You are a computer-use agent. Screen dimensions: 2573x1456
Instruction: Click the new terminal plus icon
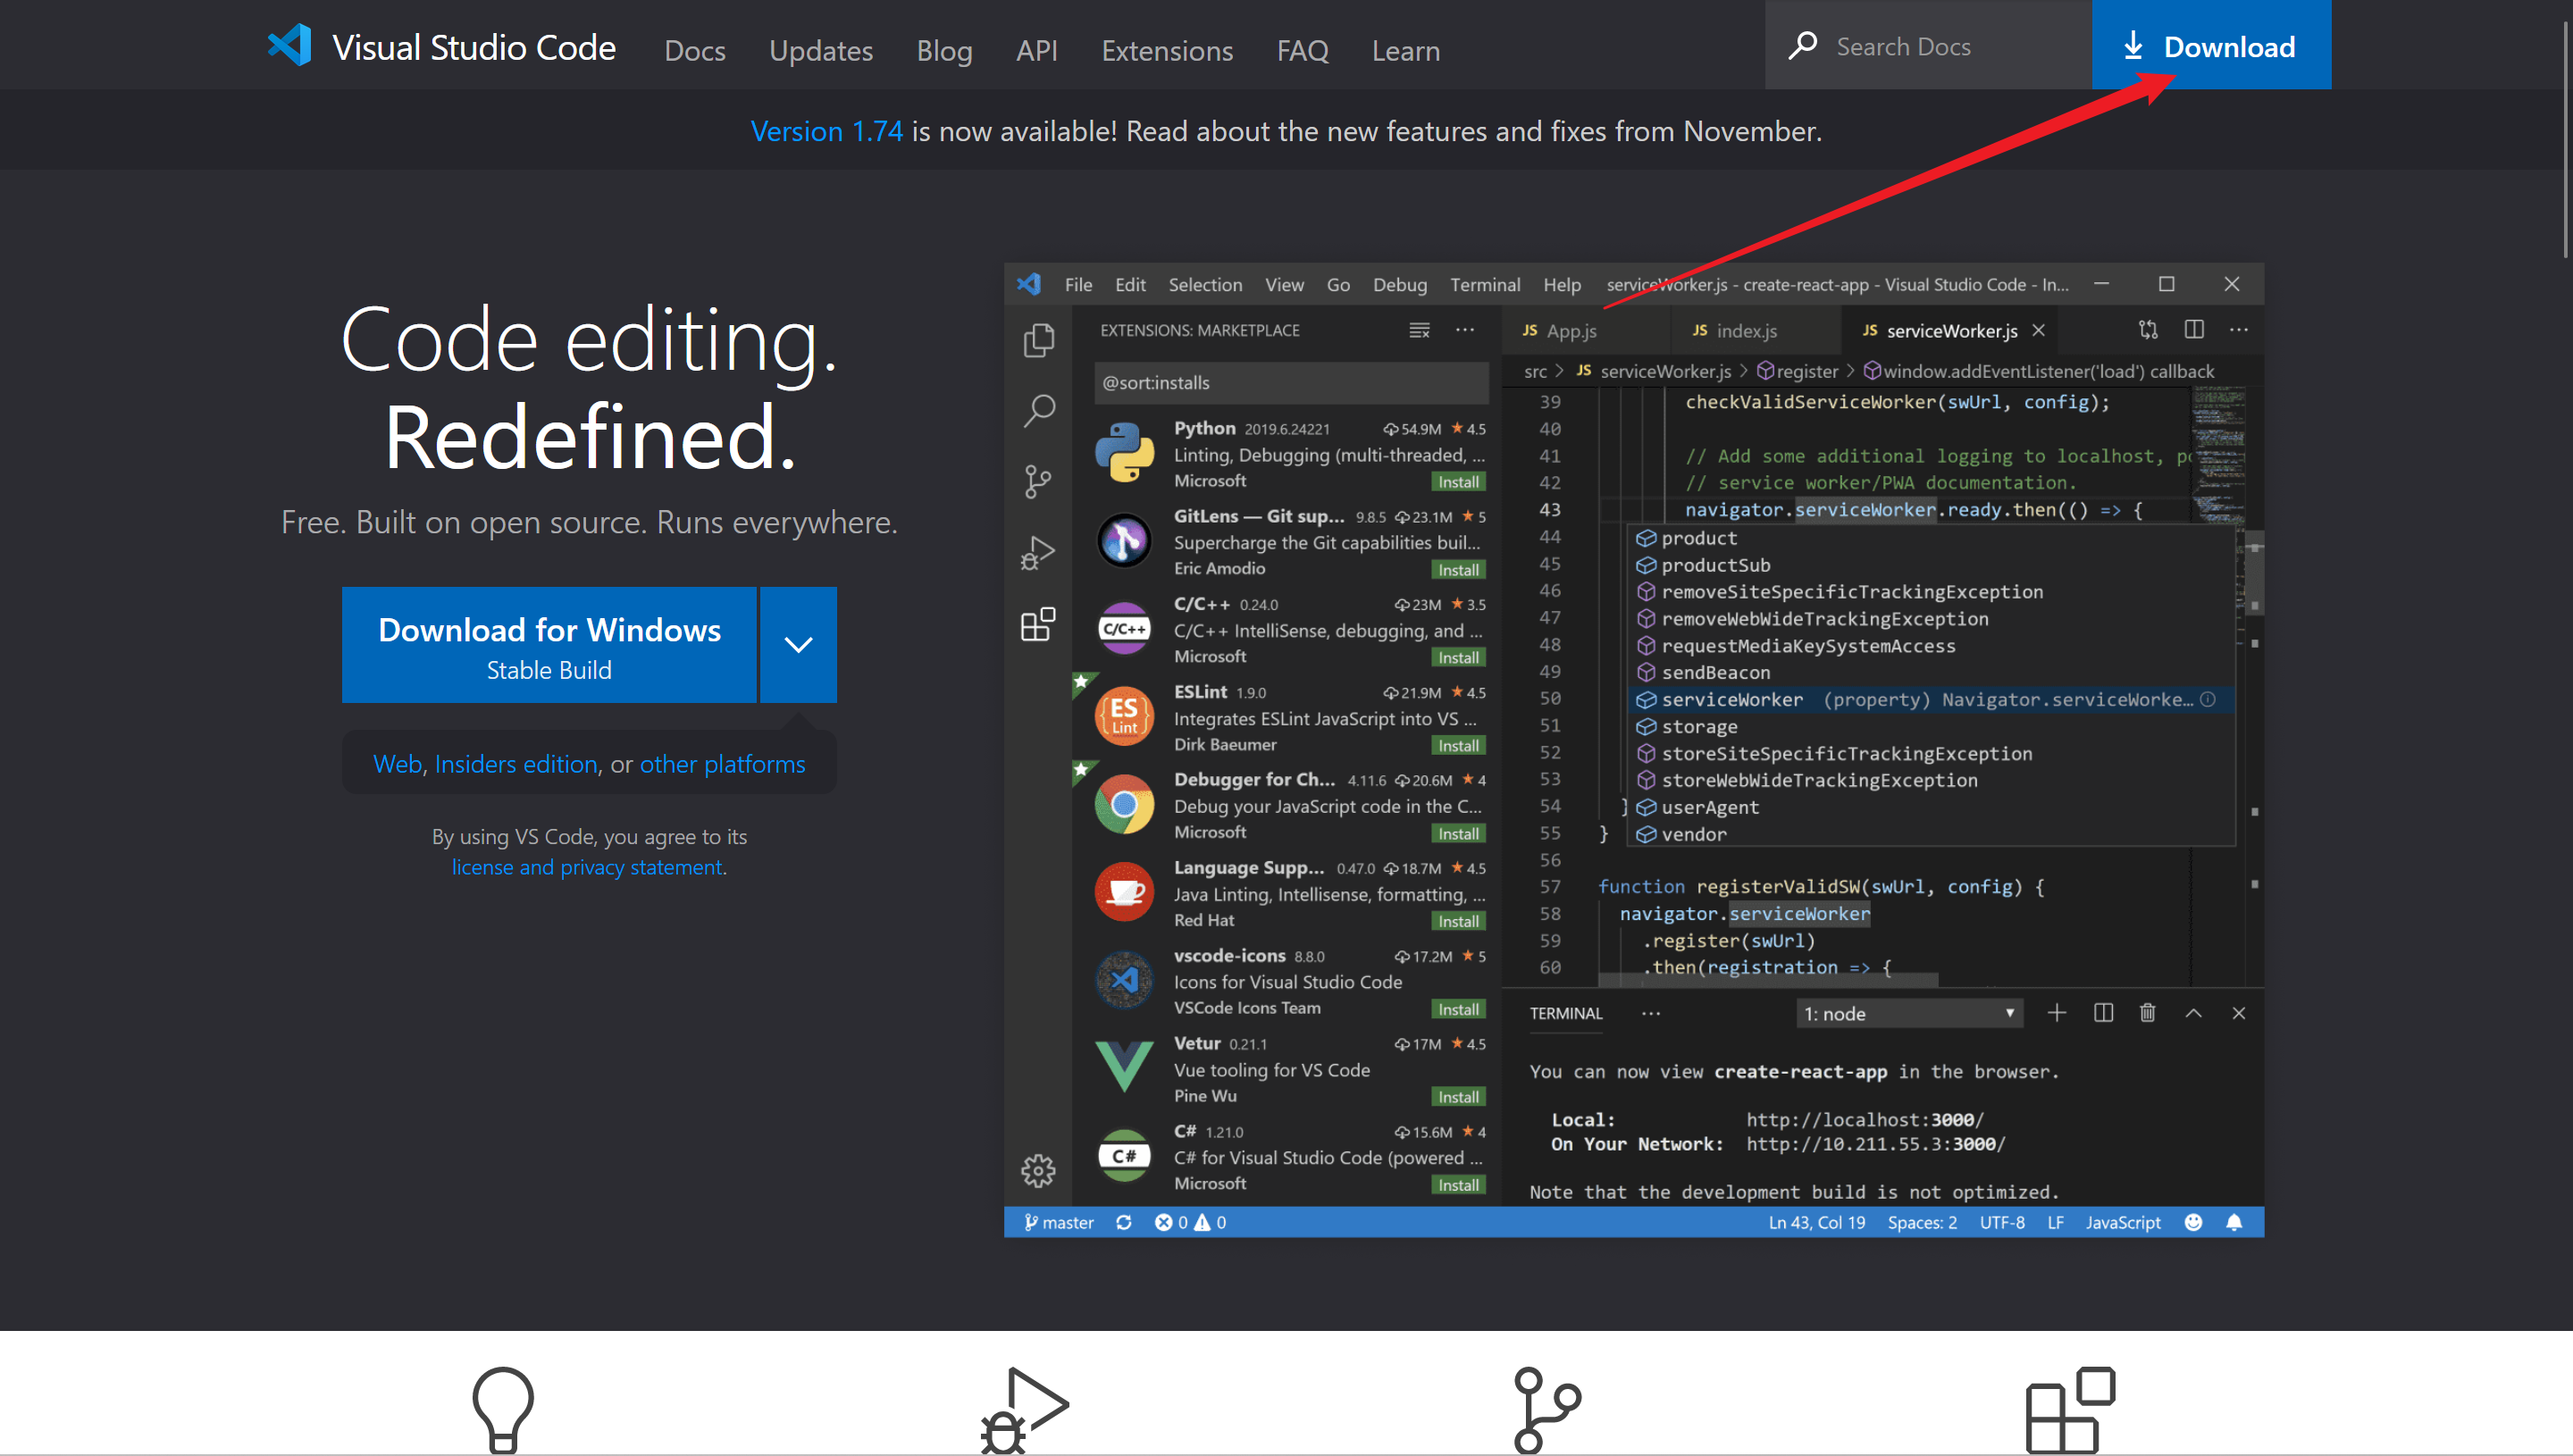(2056, 1013)
